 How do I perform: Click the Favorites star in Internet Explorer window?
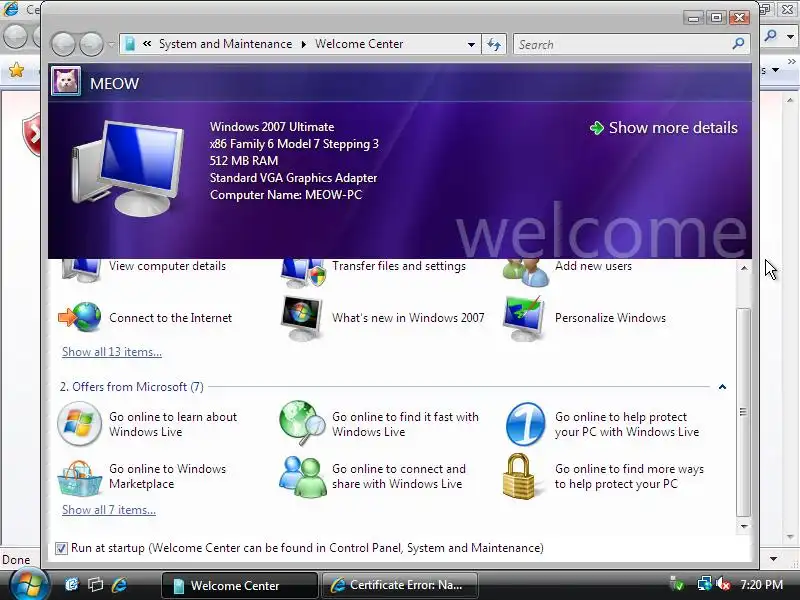click(16, 70)
